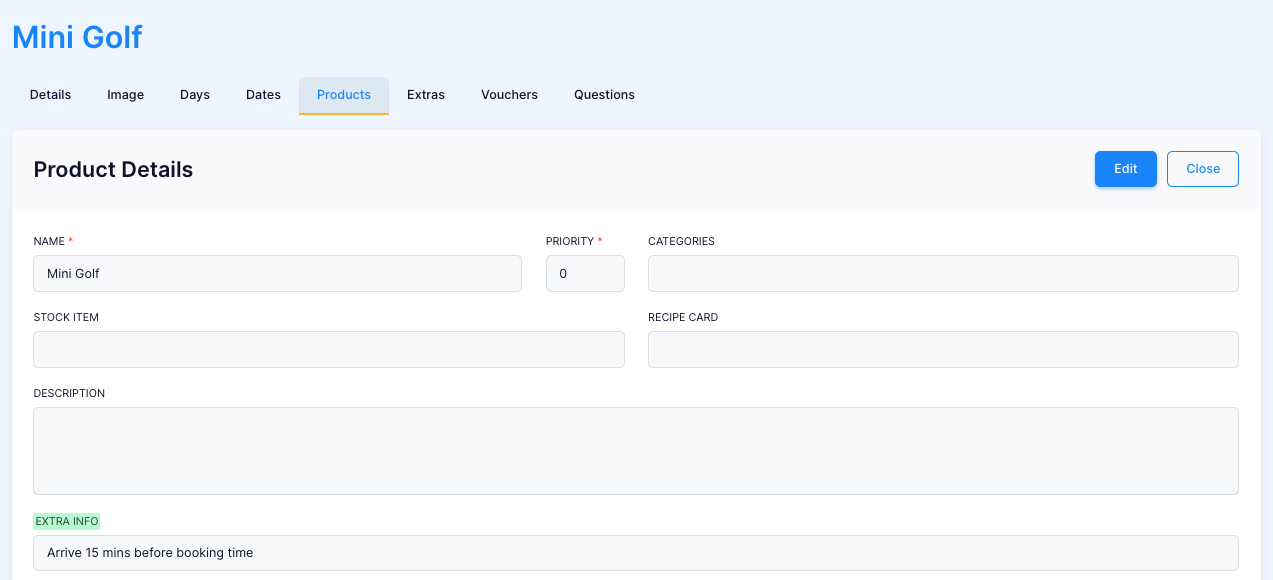
Task: Select the Dates tab
Action: (x=263, y=95)
